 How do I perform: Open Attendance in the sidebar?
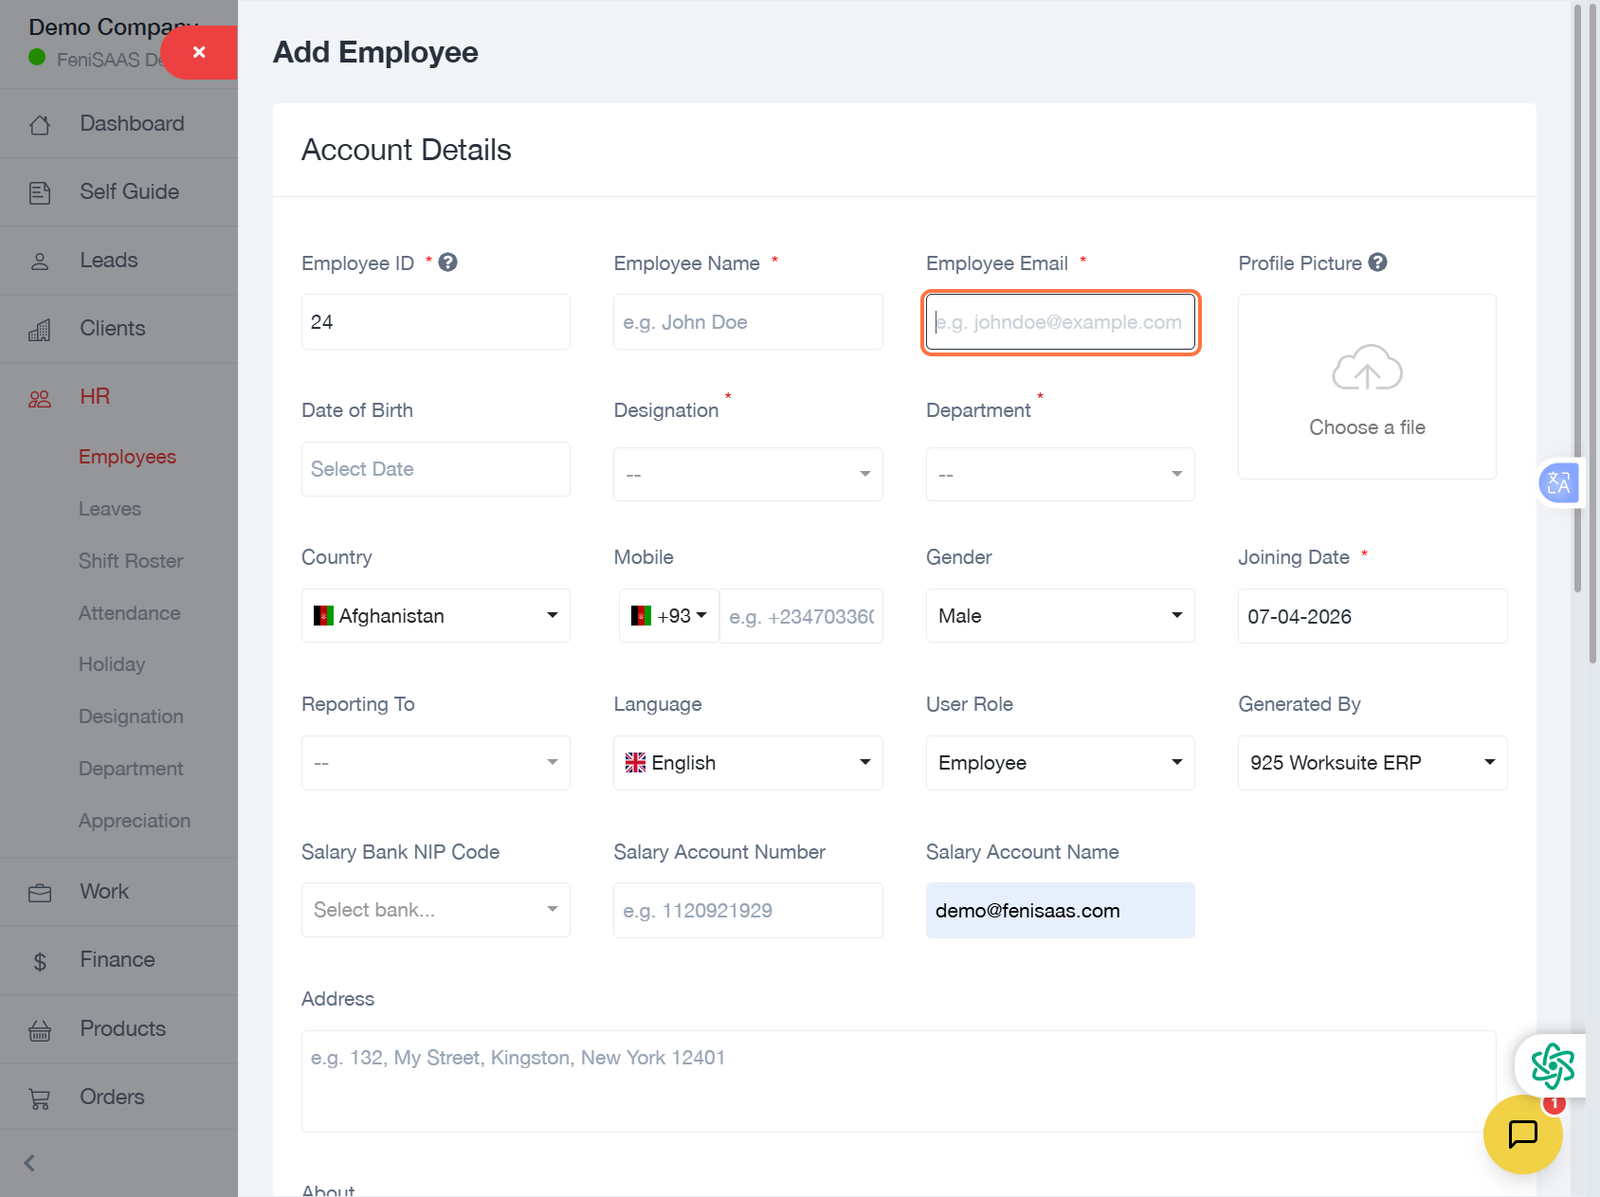129,613
